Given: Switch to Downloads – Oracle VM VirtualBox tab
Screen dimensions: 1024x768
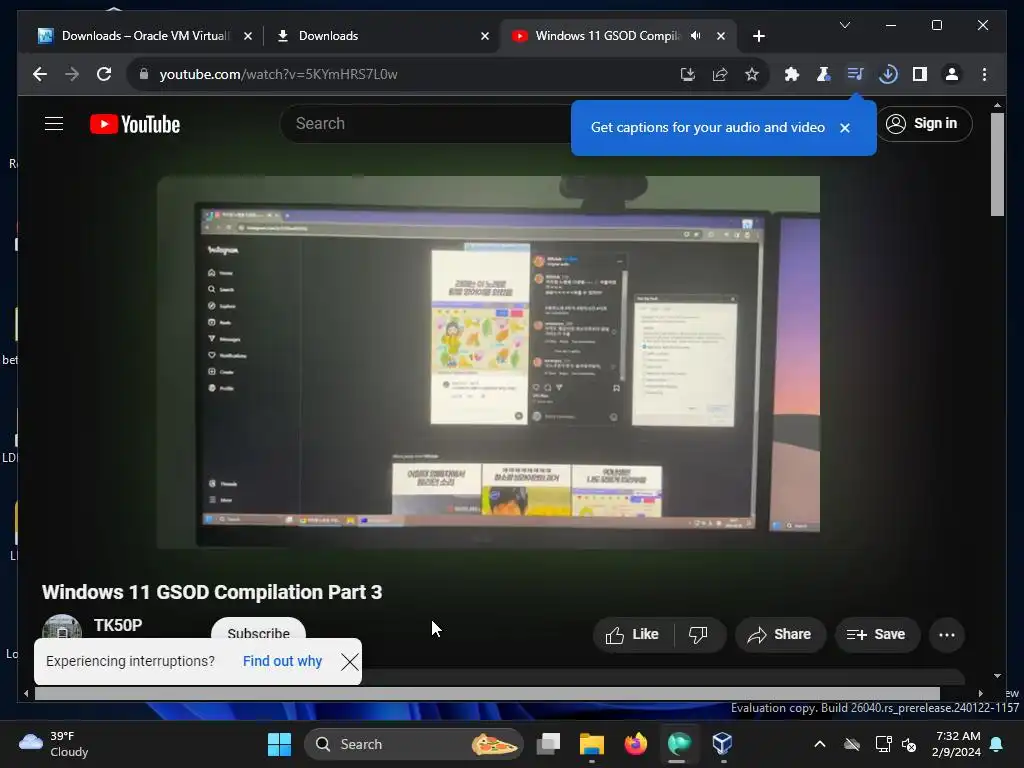Looking at the screenshot, I should (144, 36).
